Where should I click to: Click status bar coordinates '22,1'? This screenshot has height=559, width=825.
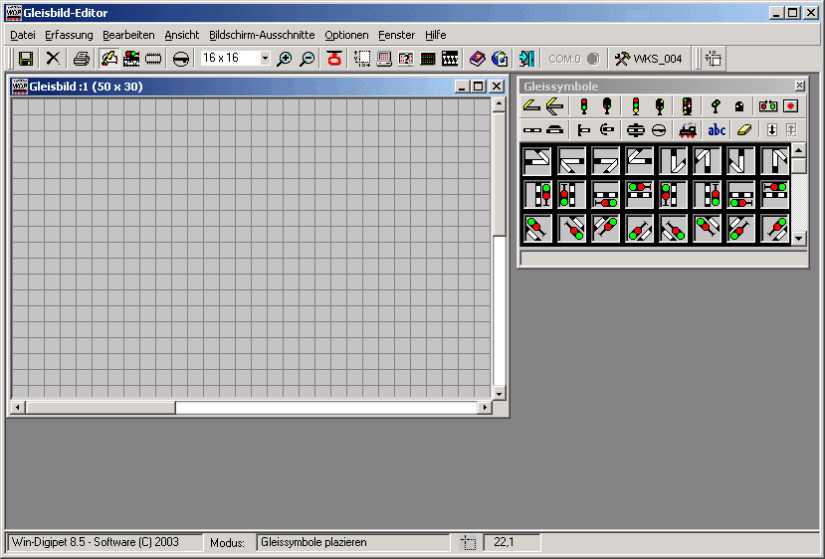click(504, 542)
